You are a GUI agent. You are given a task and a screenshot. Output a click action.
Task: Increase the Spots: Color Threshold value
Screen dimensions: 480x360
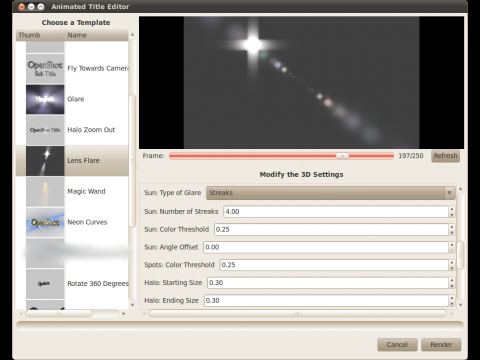tap(452, 262)
